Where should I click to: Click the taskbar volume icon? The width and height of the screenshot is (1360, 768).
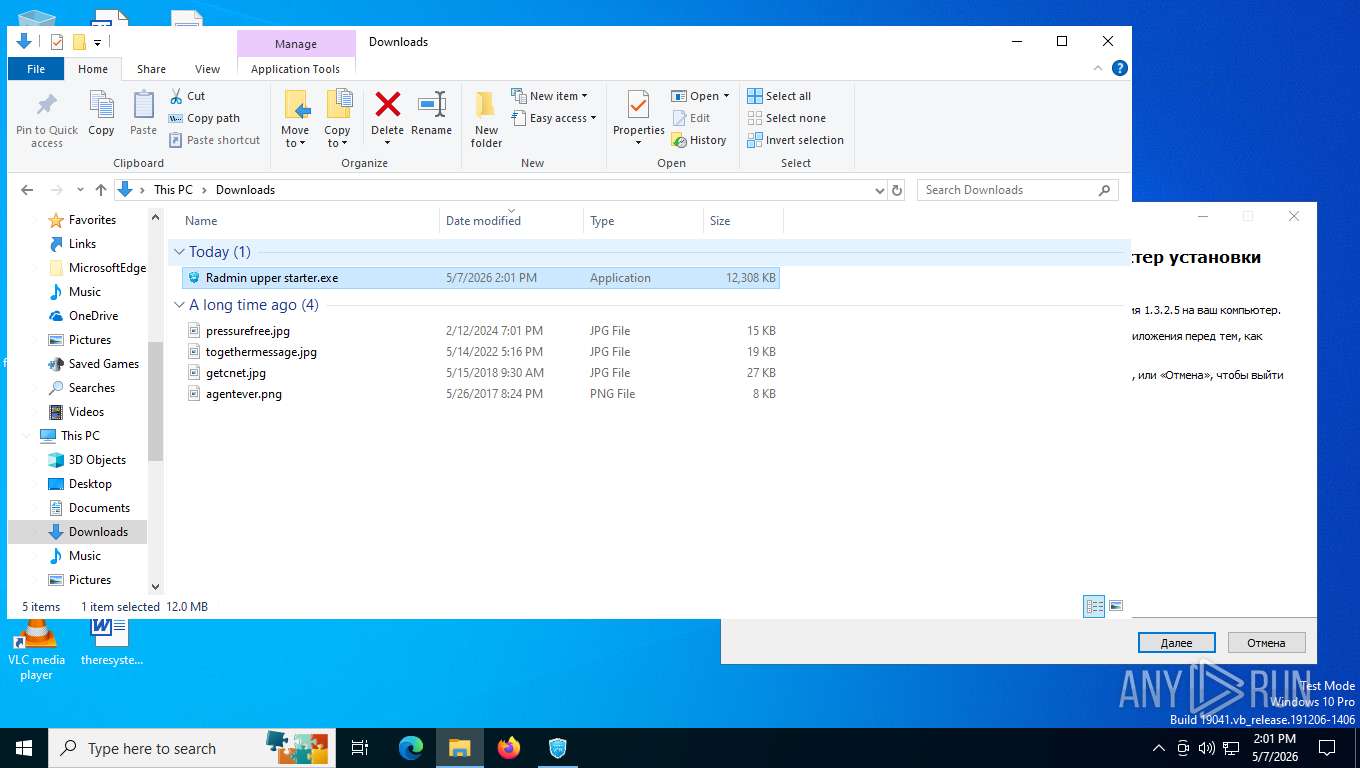tap(1206, 748)
